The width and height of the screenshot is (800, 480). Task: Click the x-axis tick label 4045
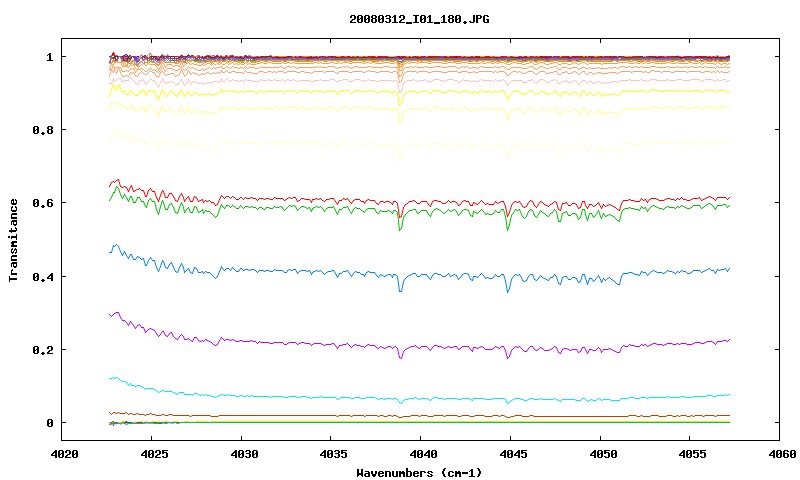[512, 454]
